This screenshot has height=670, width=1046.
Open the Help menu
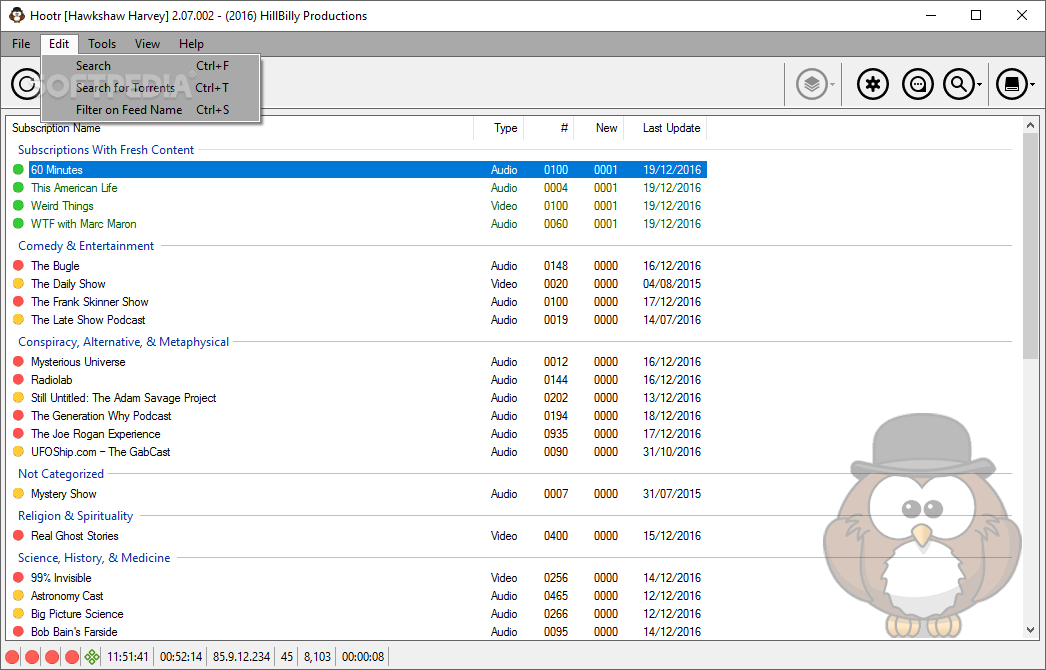(x=191, y=44)
